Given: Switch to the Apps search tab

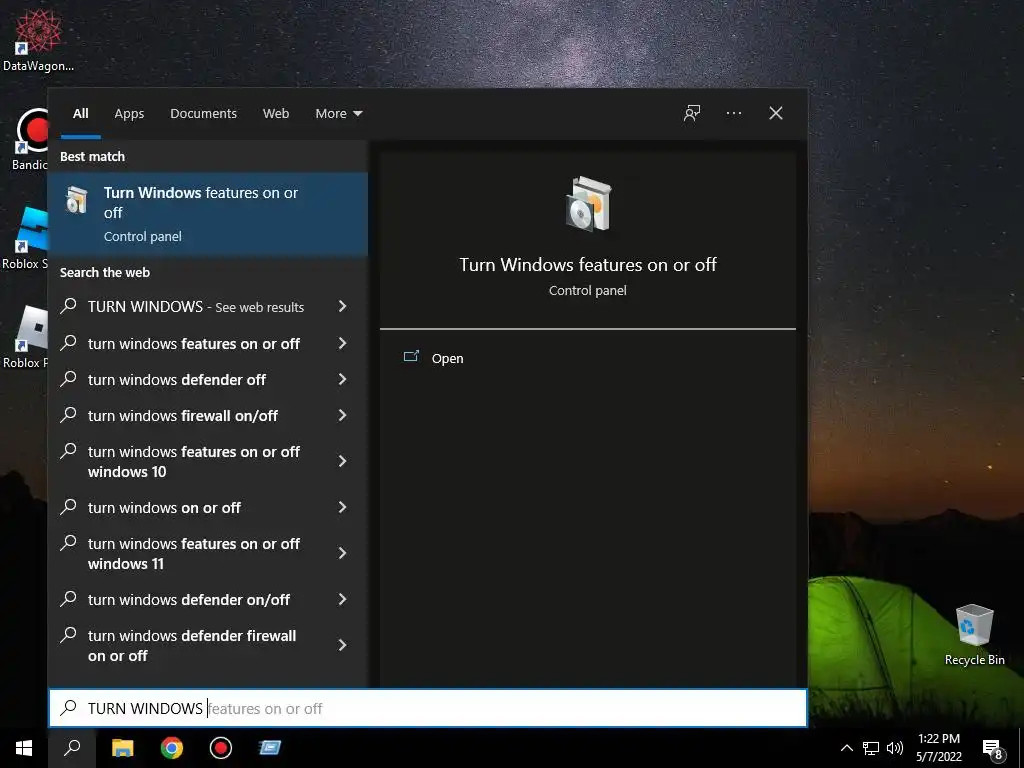Looking at the screenshot, I should tap(129, 114).
